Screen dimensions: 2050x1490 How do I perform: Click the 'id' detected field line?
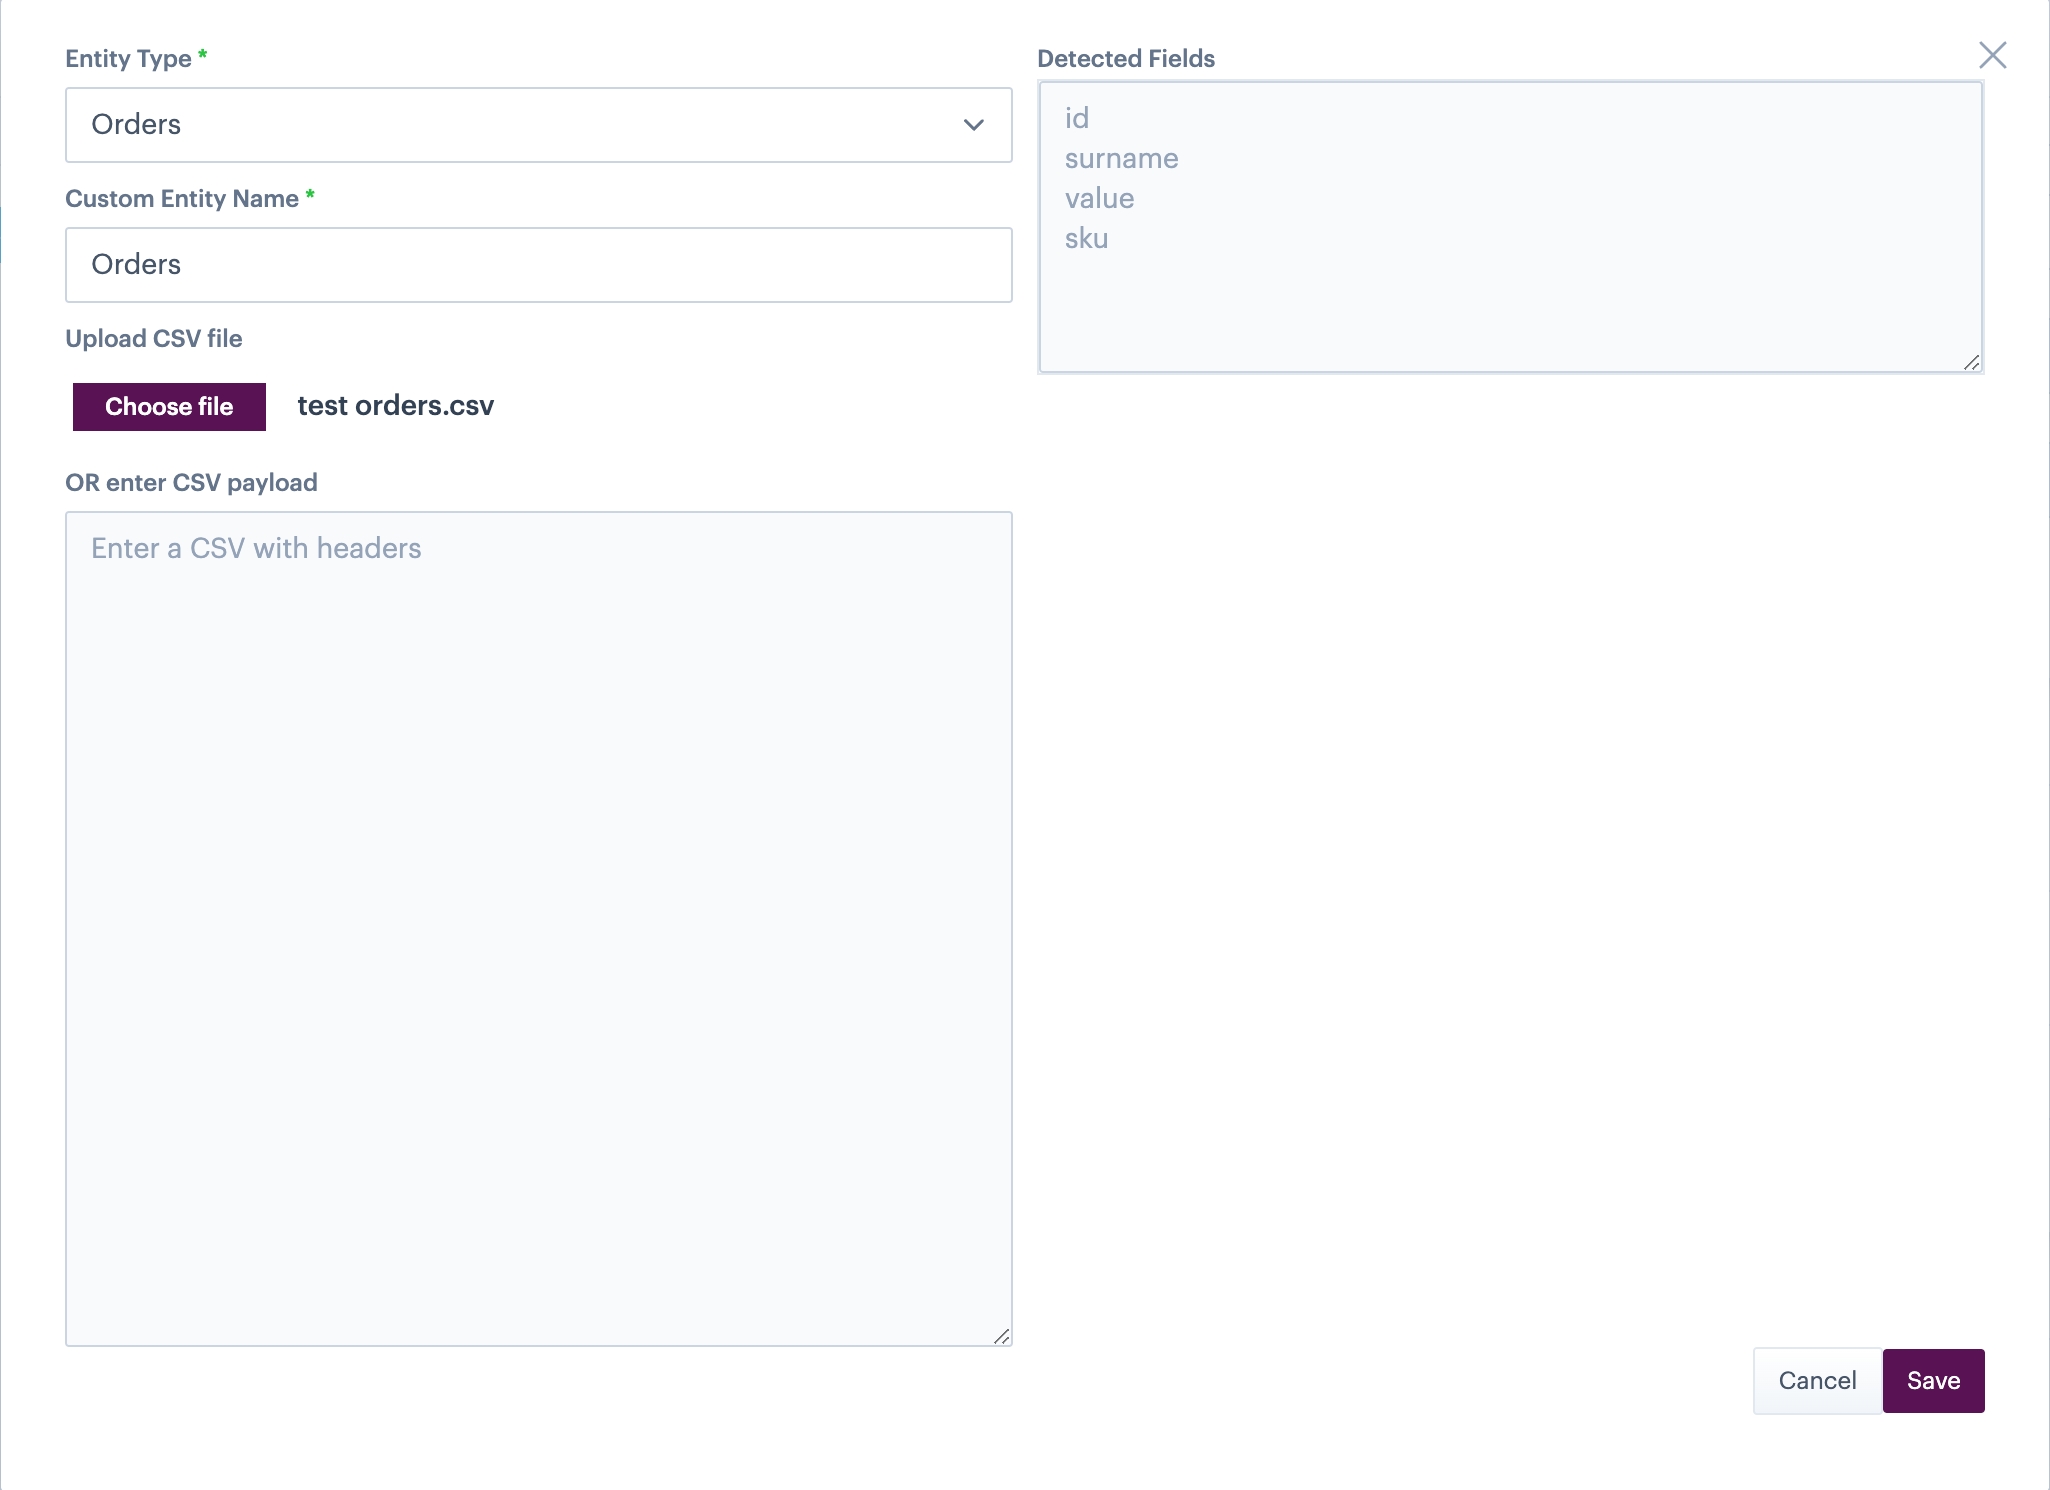pos(1076,119)
